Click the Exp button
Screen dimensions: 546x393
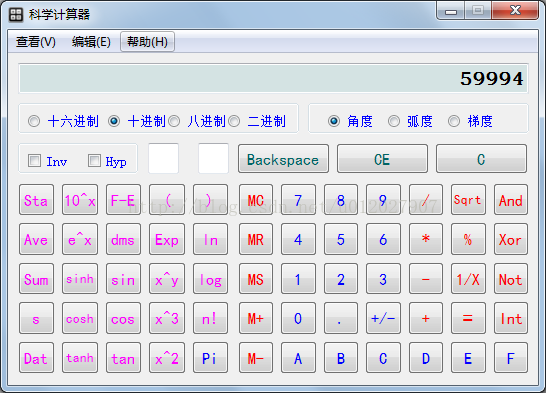(x=167, y=239)
